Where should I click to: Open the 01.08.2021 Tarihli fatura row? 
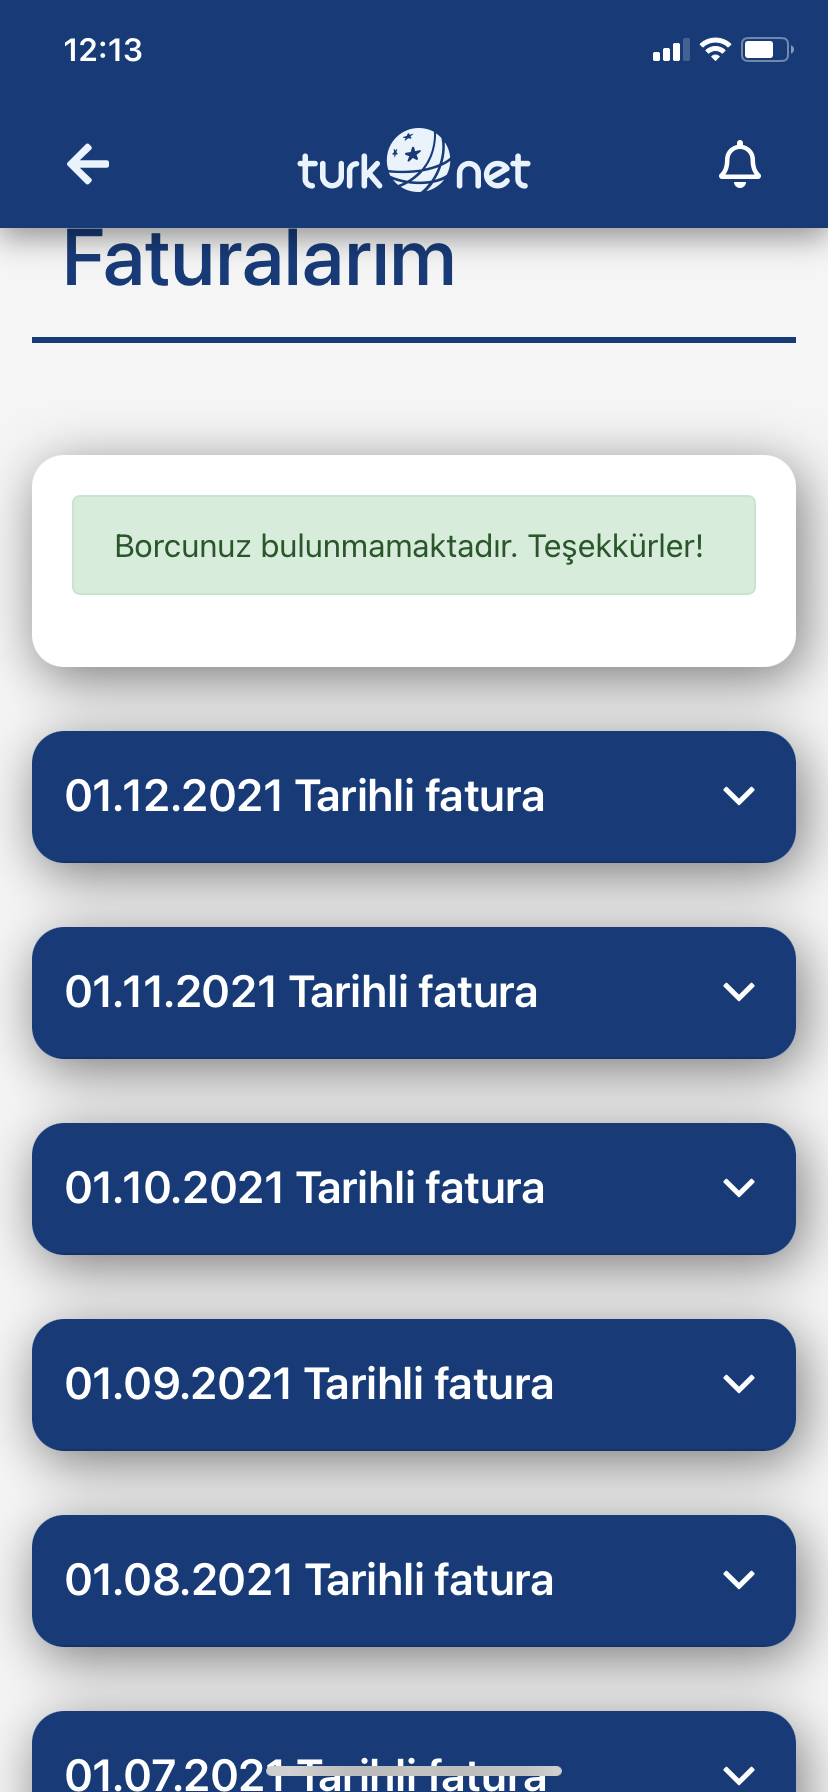point(414,1581)
